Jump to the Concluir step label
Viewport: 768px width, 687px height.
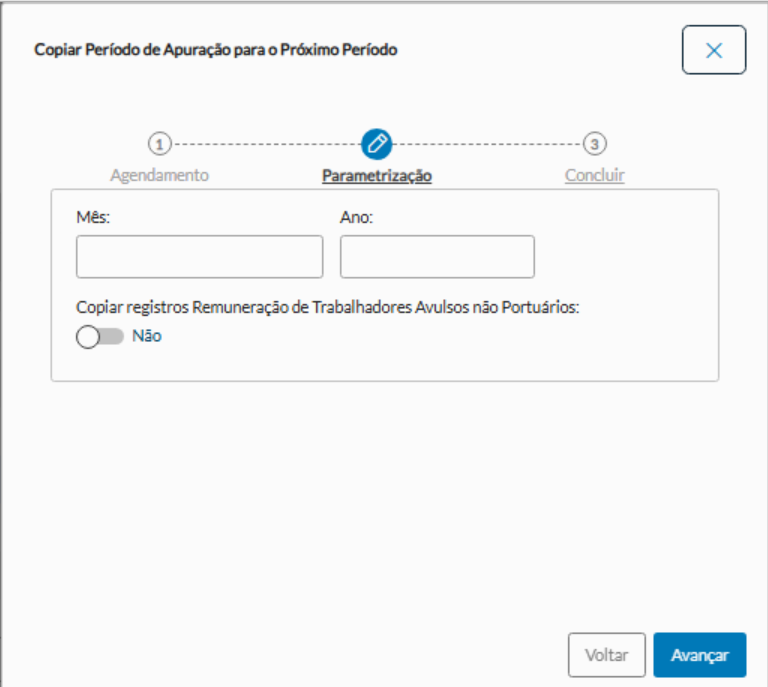(595, 175)
